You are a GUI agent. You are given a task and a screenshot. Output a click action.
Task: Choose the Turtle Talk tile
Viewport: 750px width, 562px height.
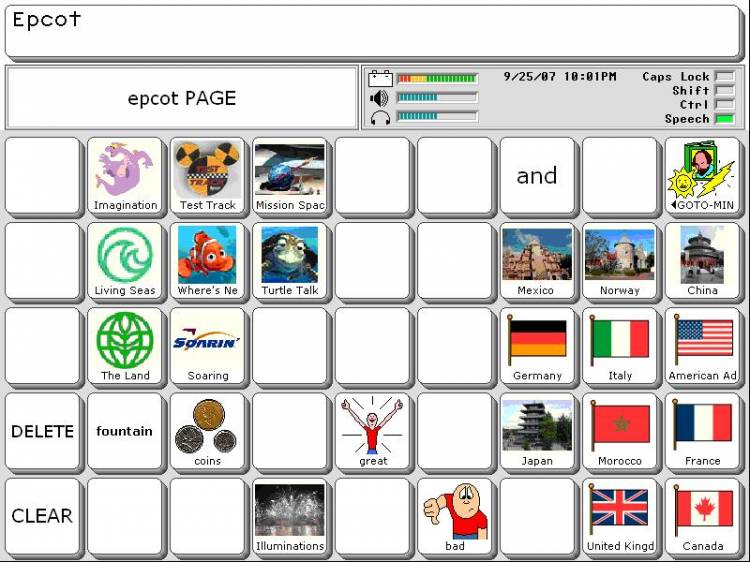[x=290, y=261]
